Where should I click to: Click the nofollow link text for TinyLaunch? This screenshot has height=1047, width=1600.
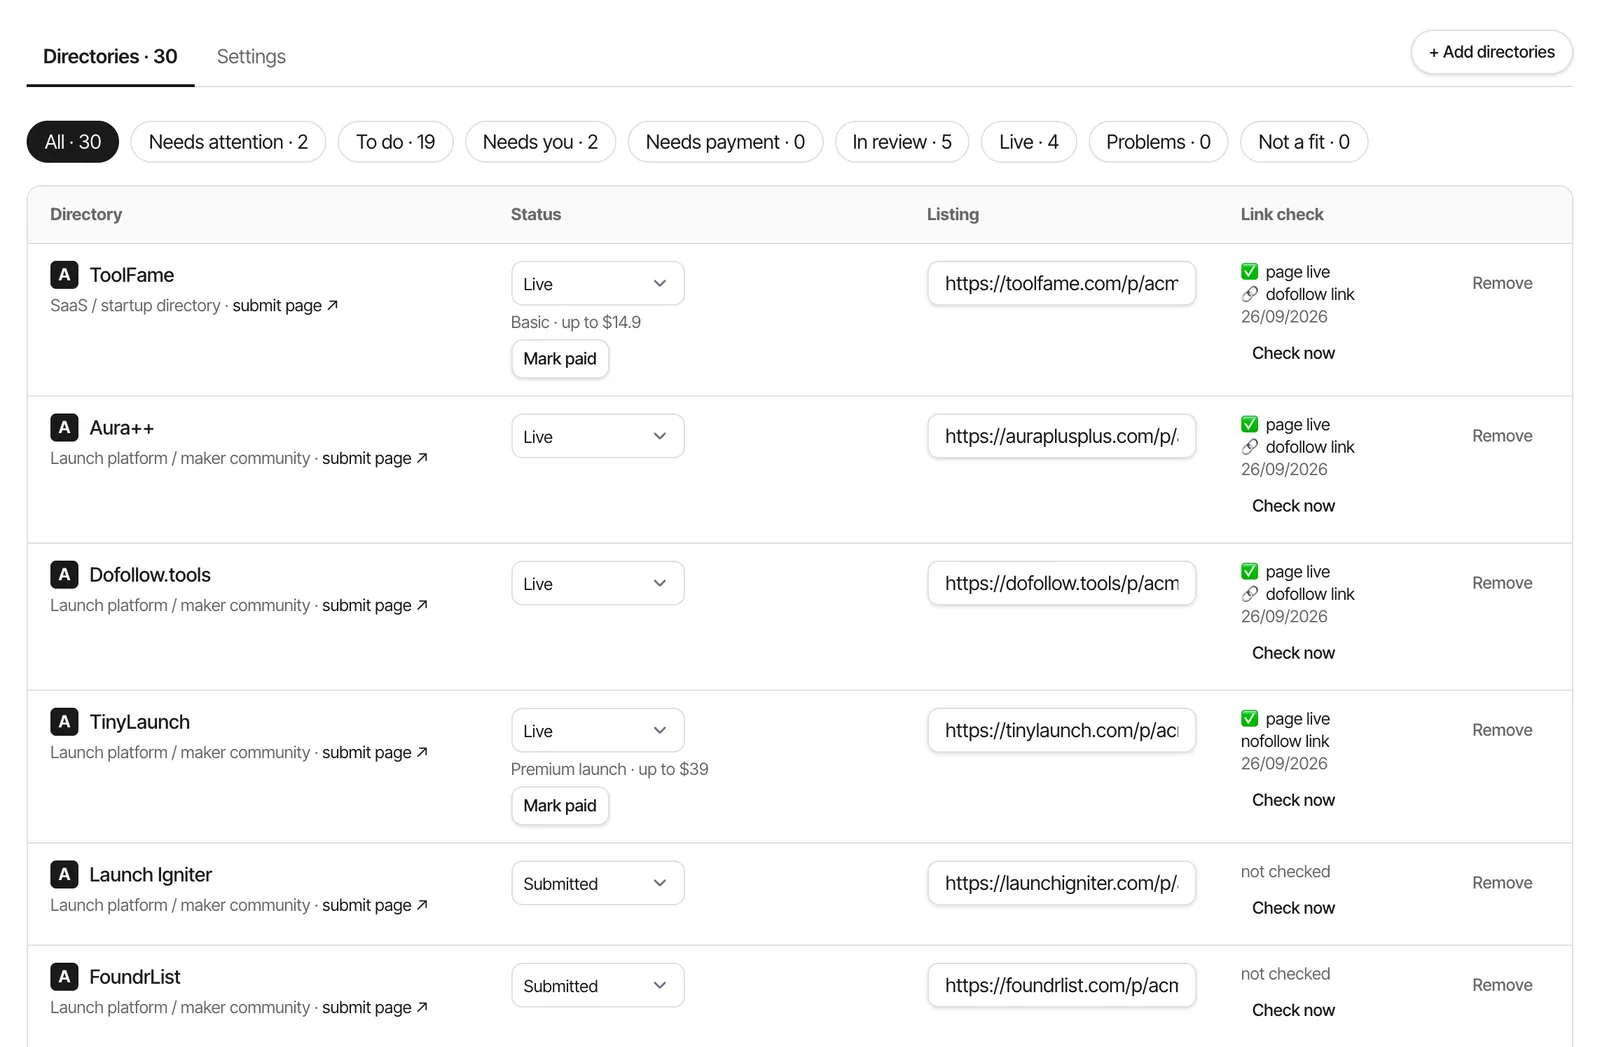(x=1285, y=741)
